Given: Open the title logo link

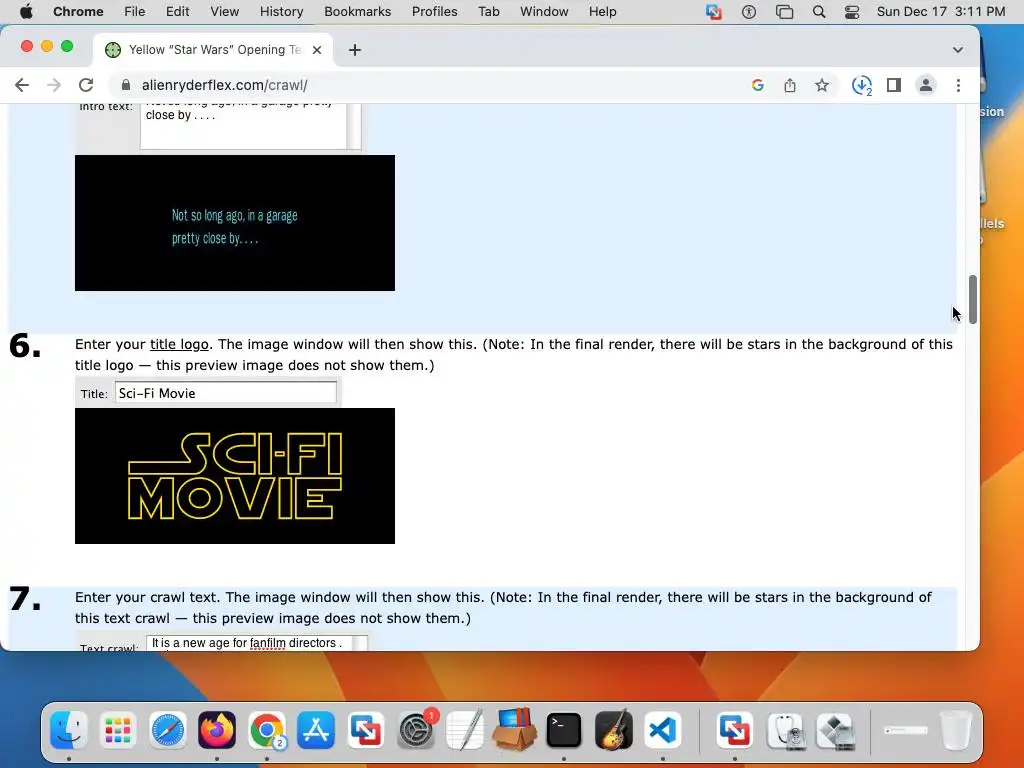Looking at the screenshot, I should click(179, 344).
